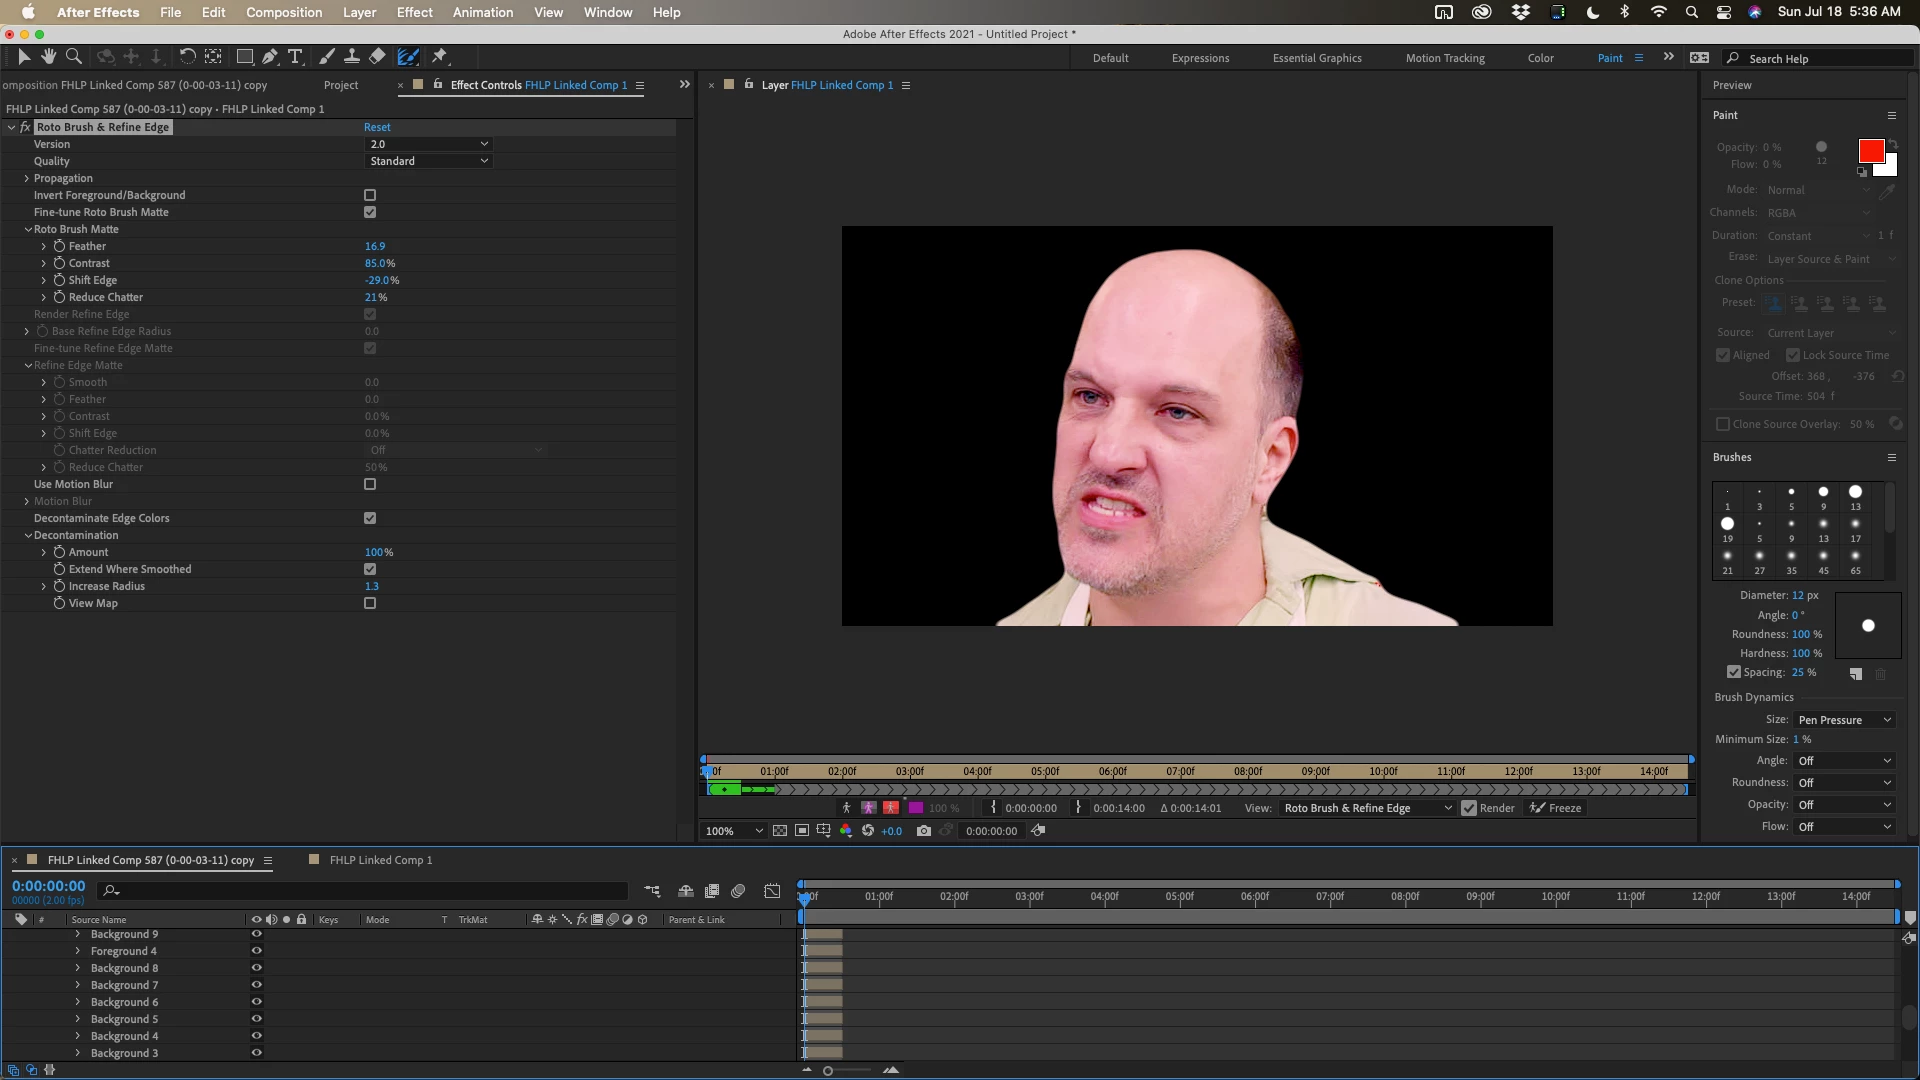1920x1080 pixels.
Task: Turn on Use Motion Blur checkbox
Action: click(370, 484)
